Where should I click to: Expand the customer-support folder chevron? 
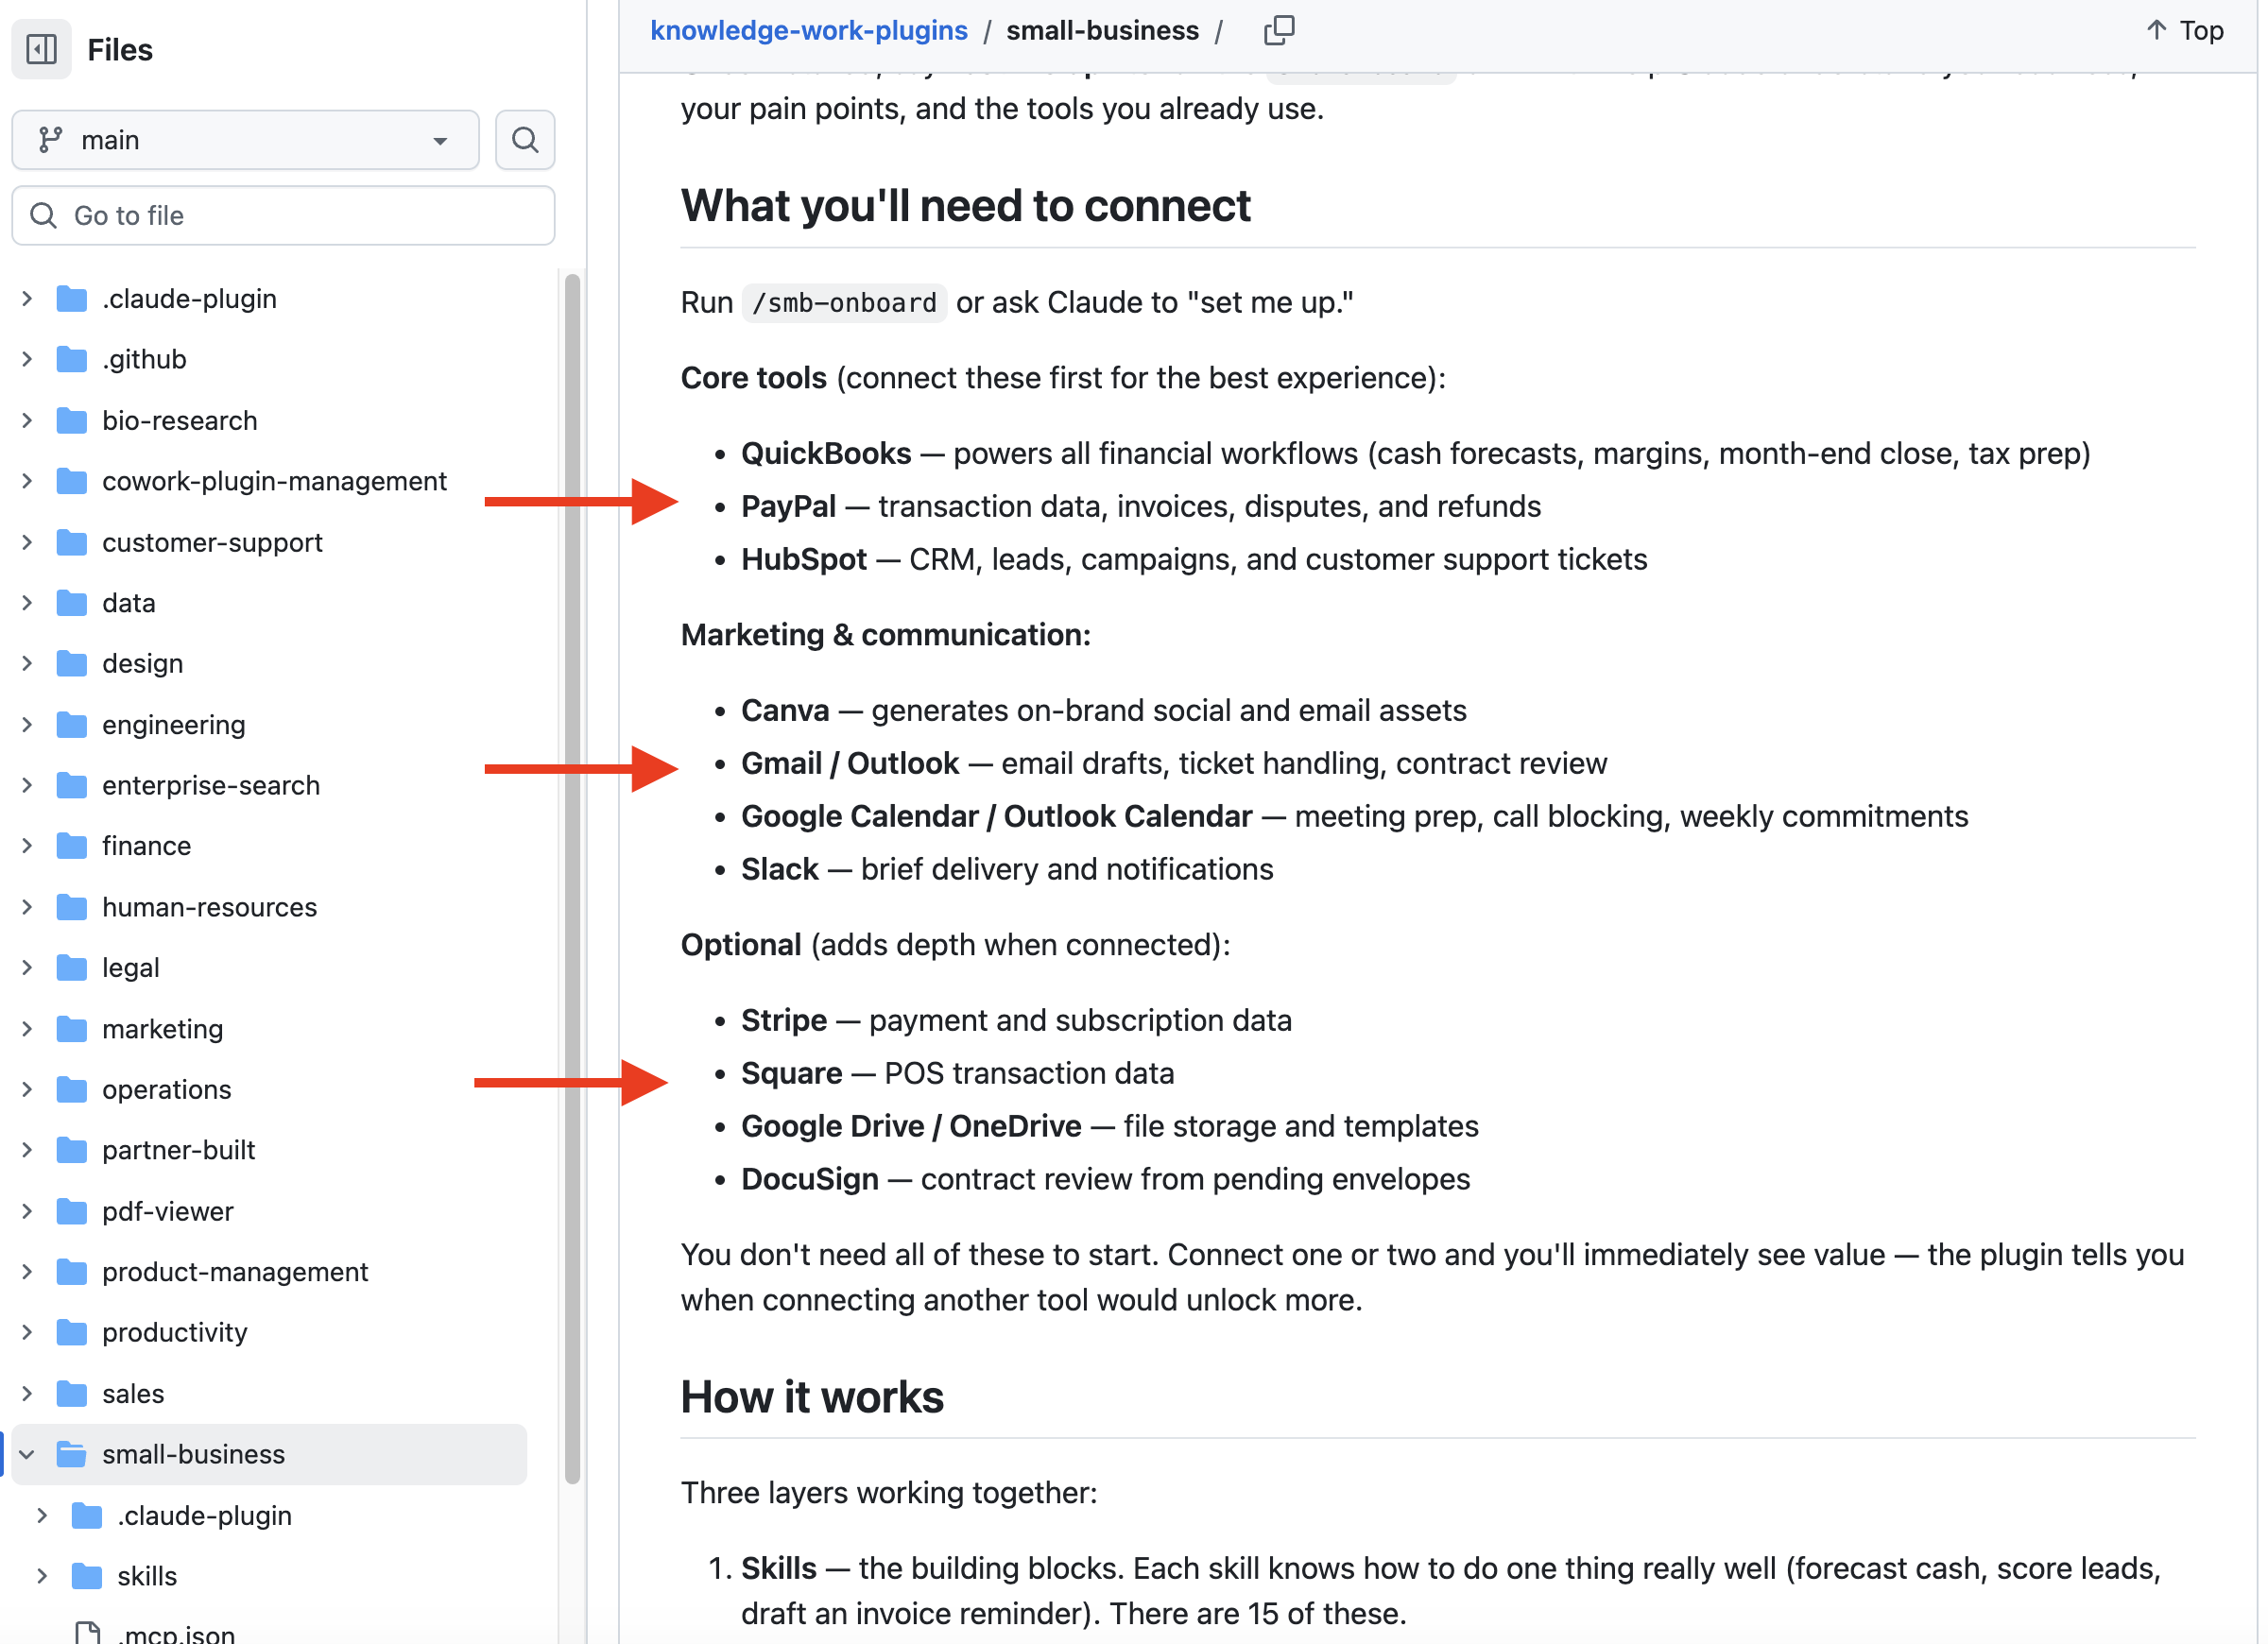pos(28,543)
